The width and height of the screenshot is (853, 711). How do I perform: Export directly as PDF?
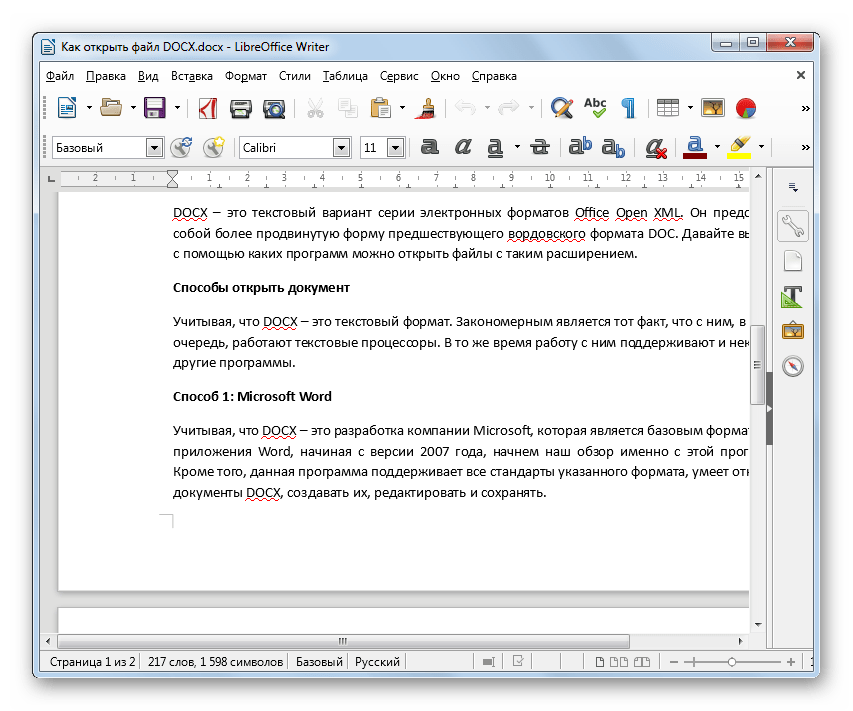point(207,108)
